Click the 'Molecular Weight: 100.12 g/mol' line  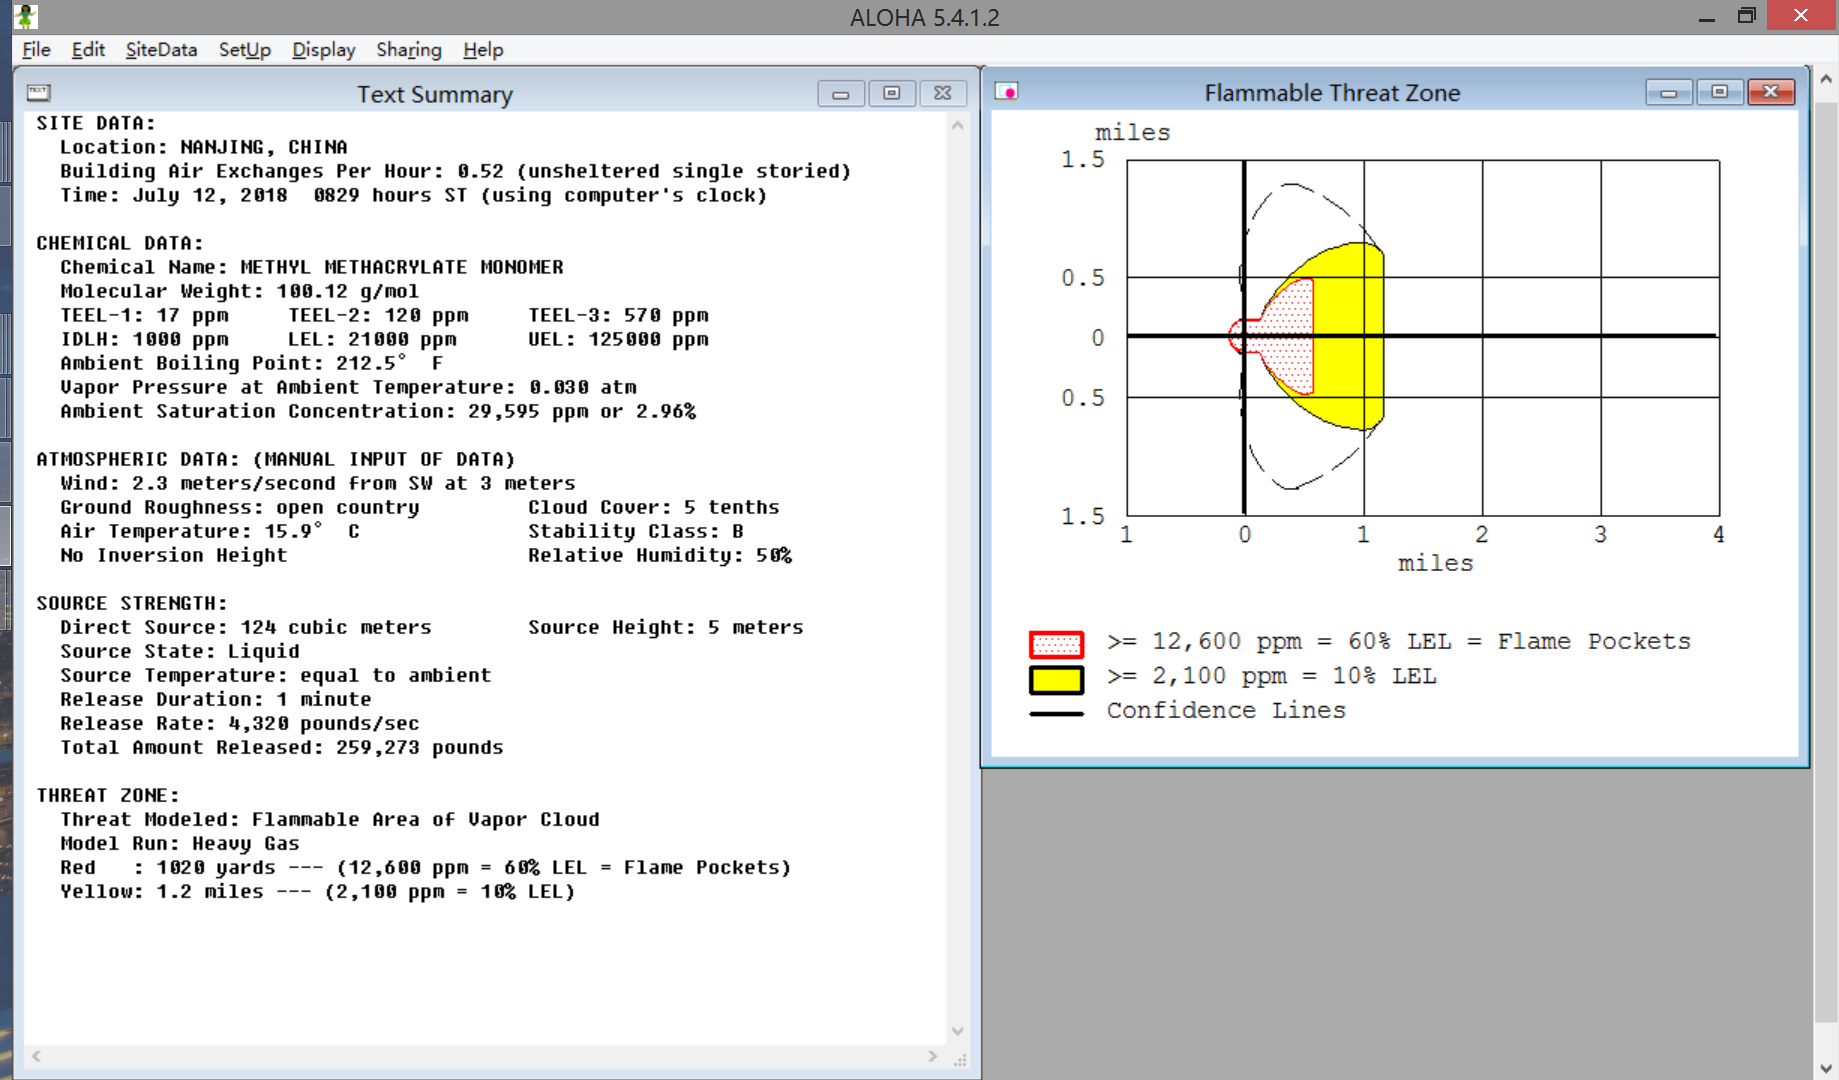(240, 291)
